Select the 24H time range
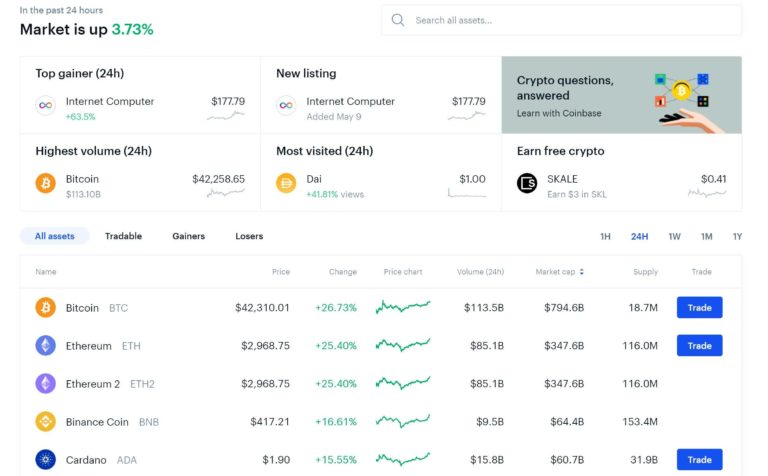Screen dimensions: 768x476 tap(639, 237)
